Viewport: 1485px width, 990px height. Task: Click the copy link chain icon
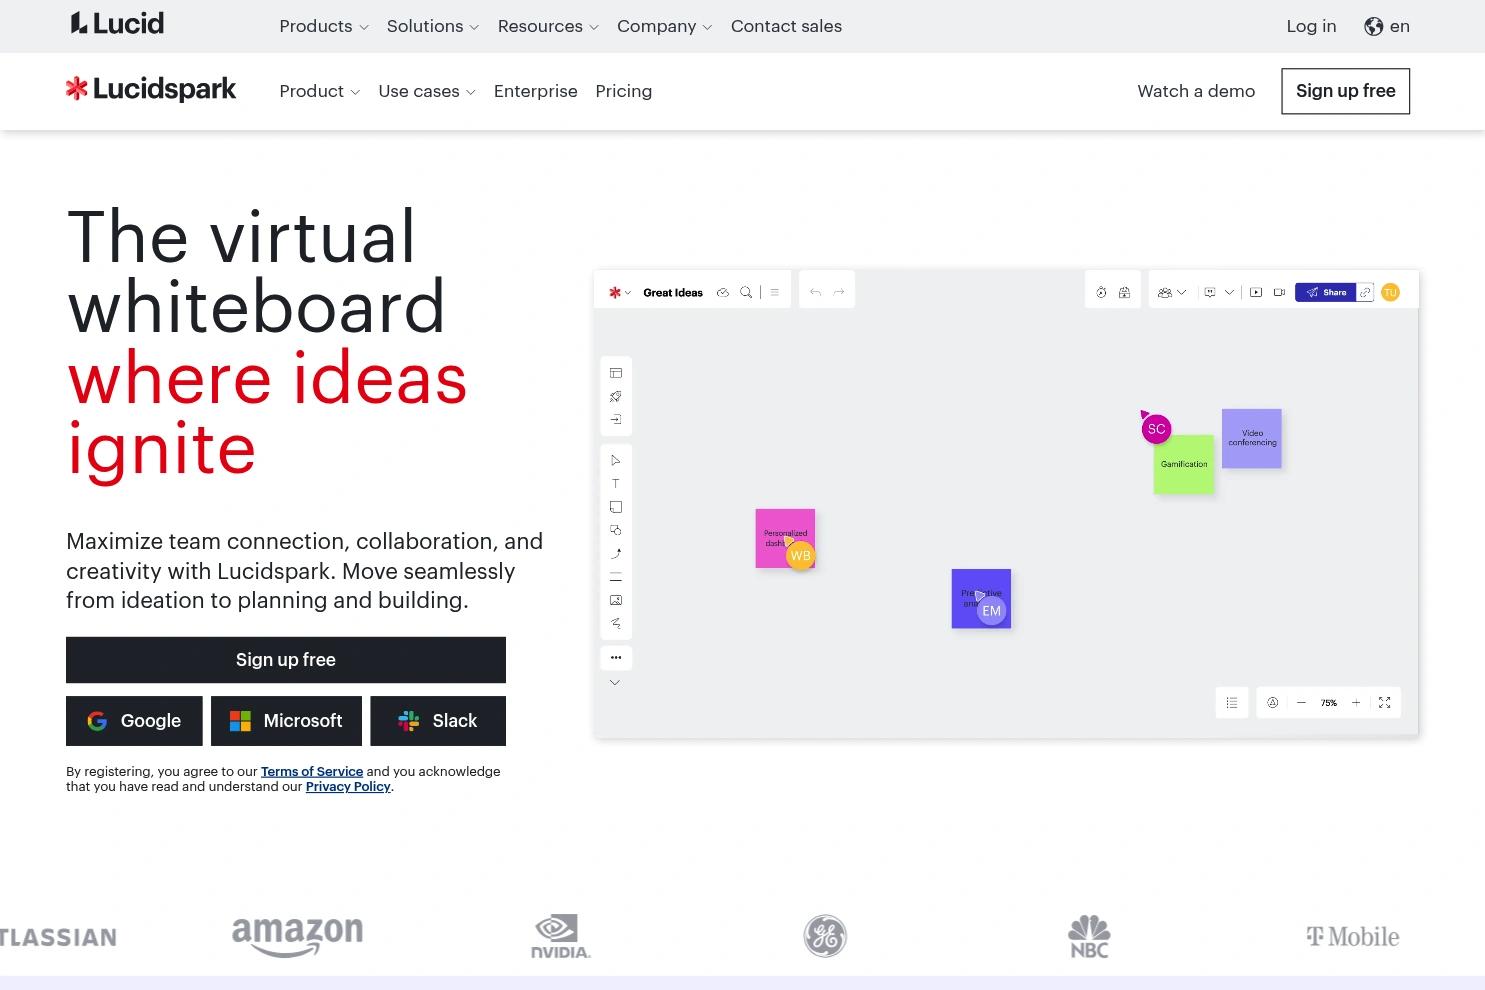[x=1365, y=292]
